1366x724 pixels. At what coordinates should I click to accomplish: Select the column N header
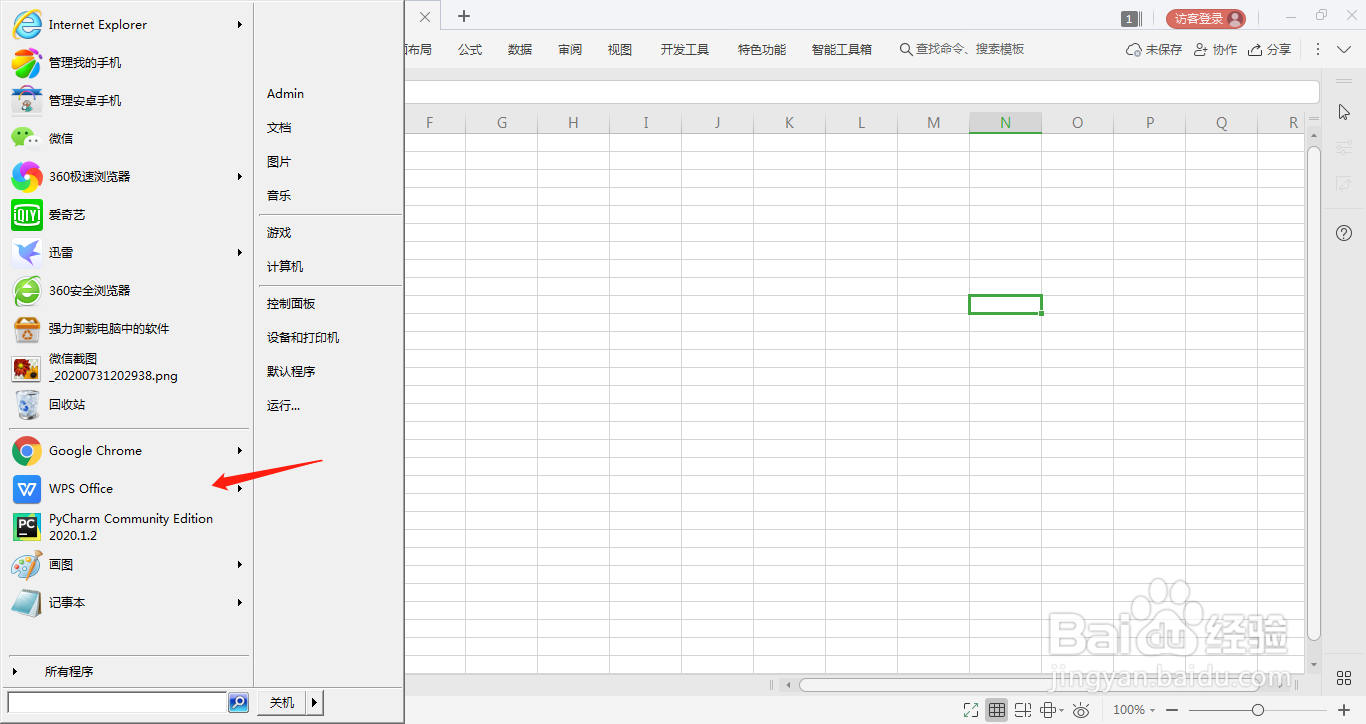point(1005,123)
